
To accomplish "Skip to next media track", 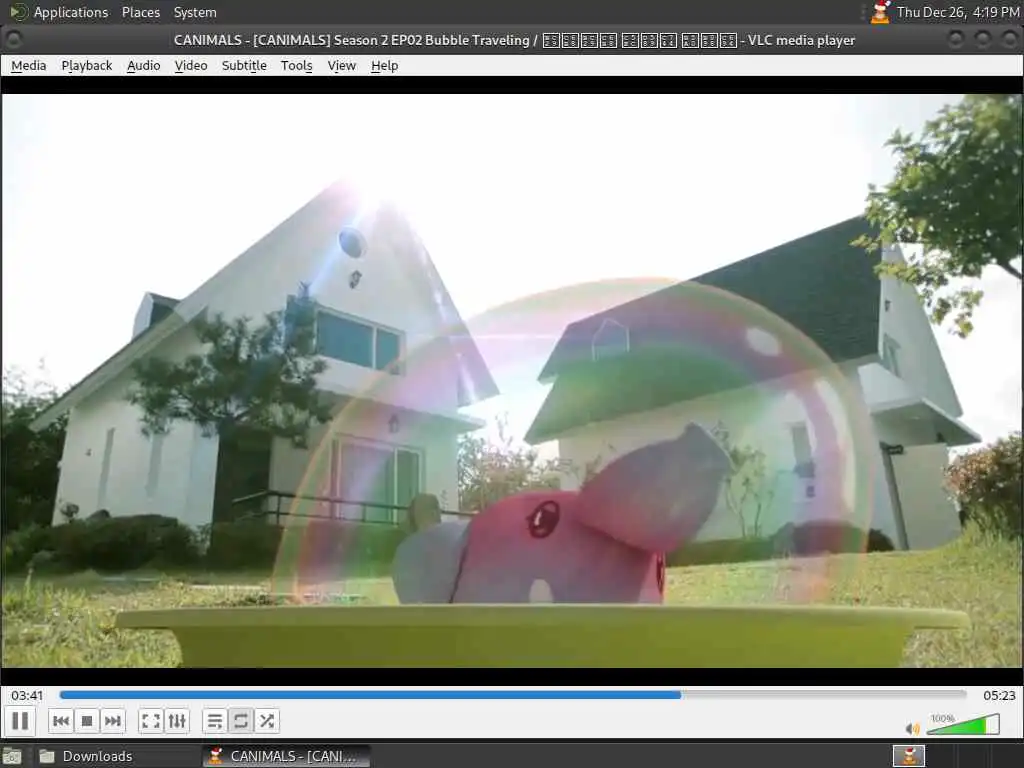I will [x=113, y=721].
